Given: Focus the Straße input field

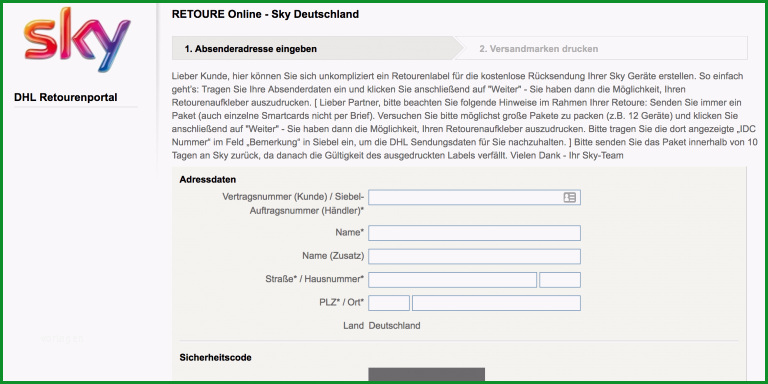Looking at the screenshot, I should click(452, 280).
